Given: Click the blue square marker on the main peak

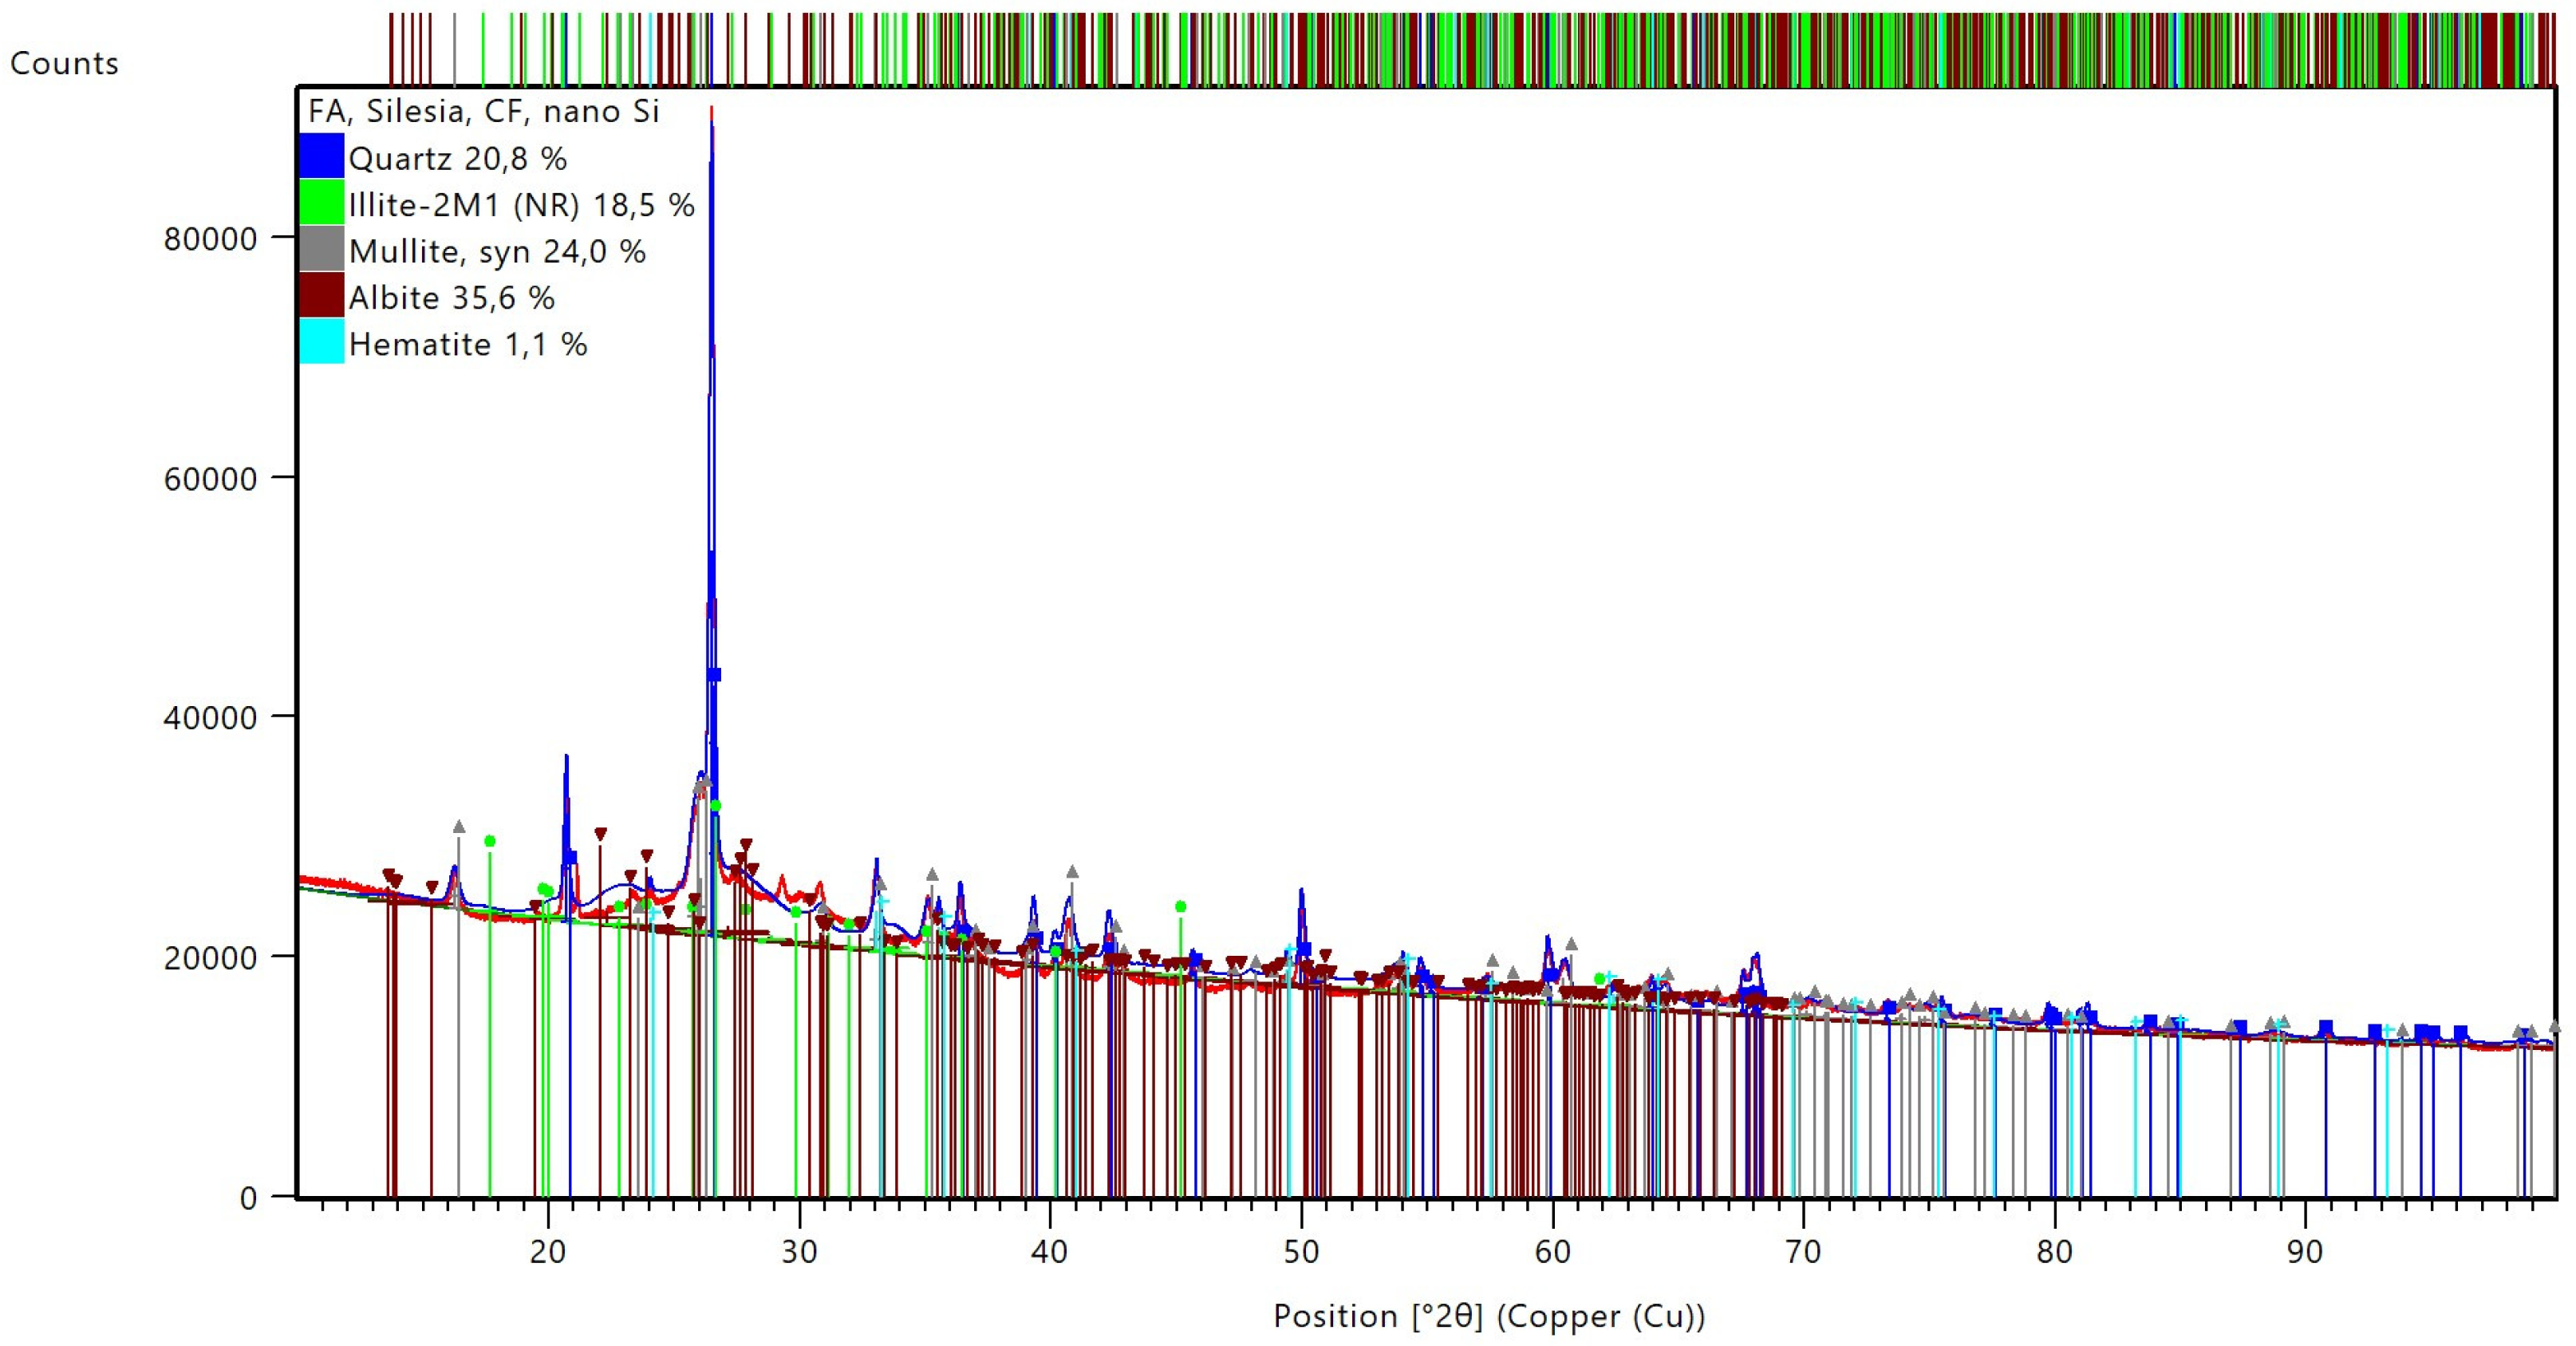Looking at the screenshot, I should pyautogui.click(x=714, y=675).
